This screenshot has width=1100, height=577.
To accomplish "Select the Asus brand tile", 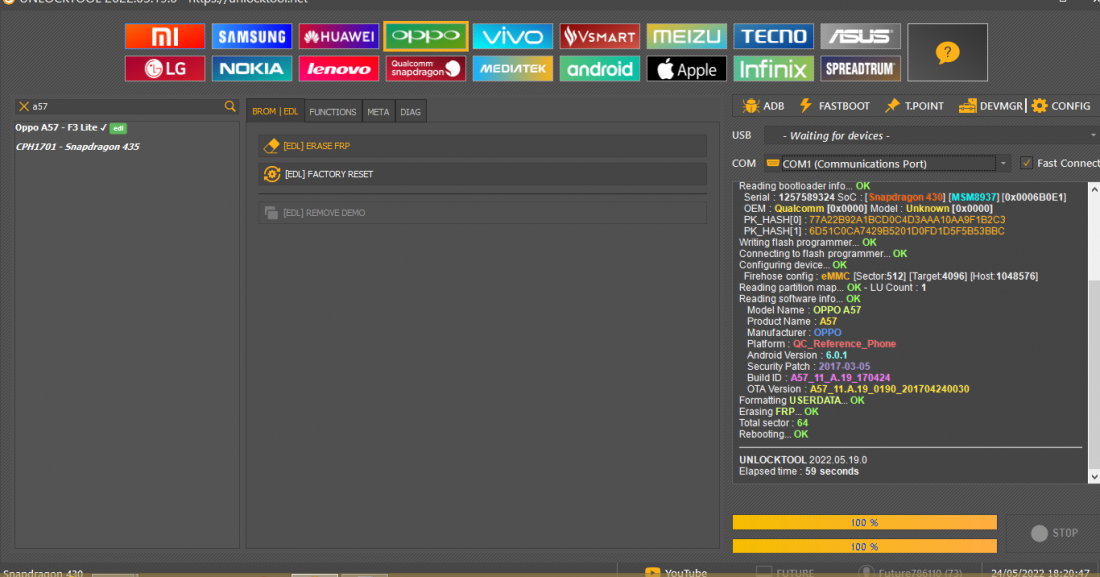I will click(x=861, y=37).
